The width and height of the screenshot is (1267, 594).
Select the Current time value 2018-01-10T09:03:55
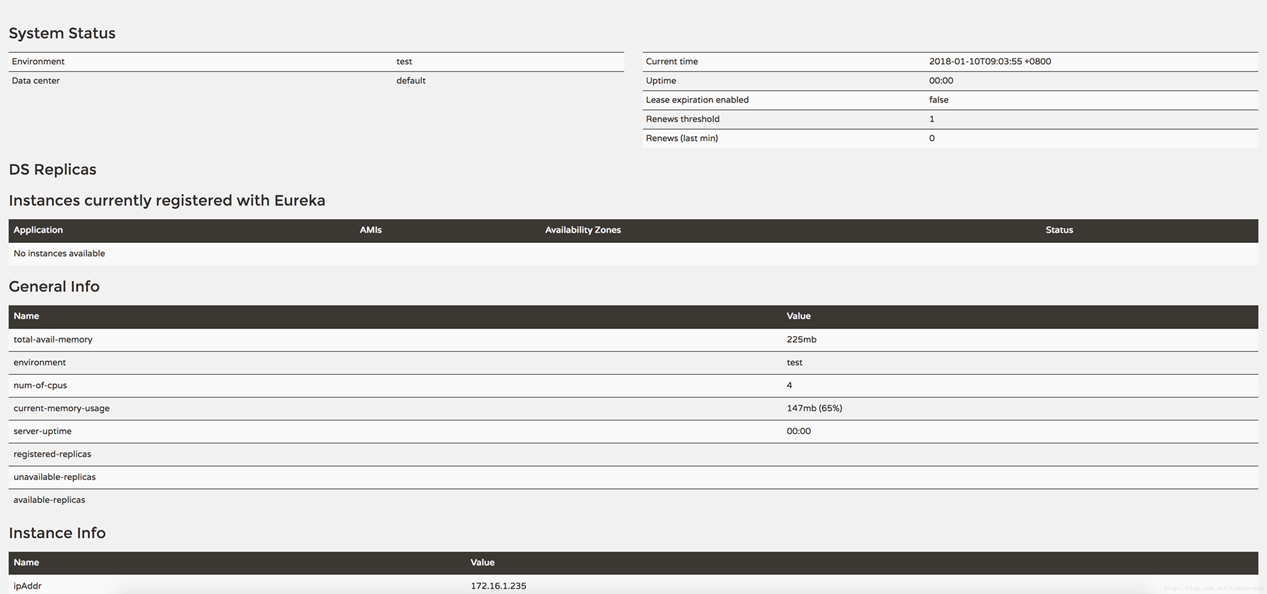tap(989, 62)
